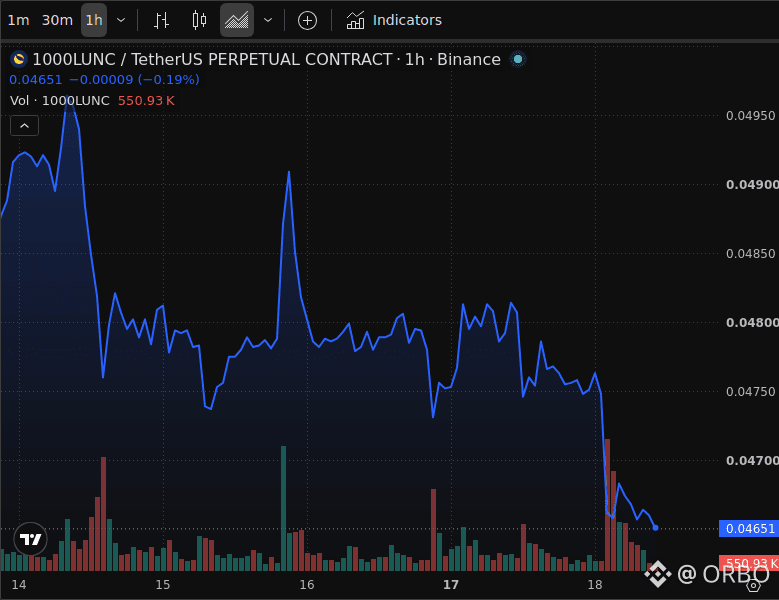This screenshot has height=600, width=779.
Task: Select the 1h timeframe
Action: coord(94,20)
